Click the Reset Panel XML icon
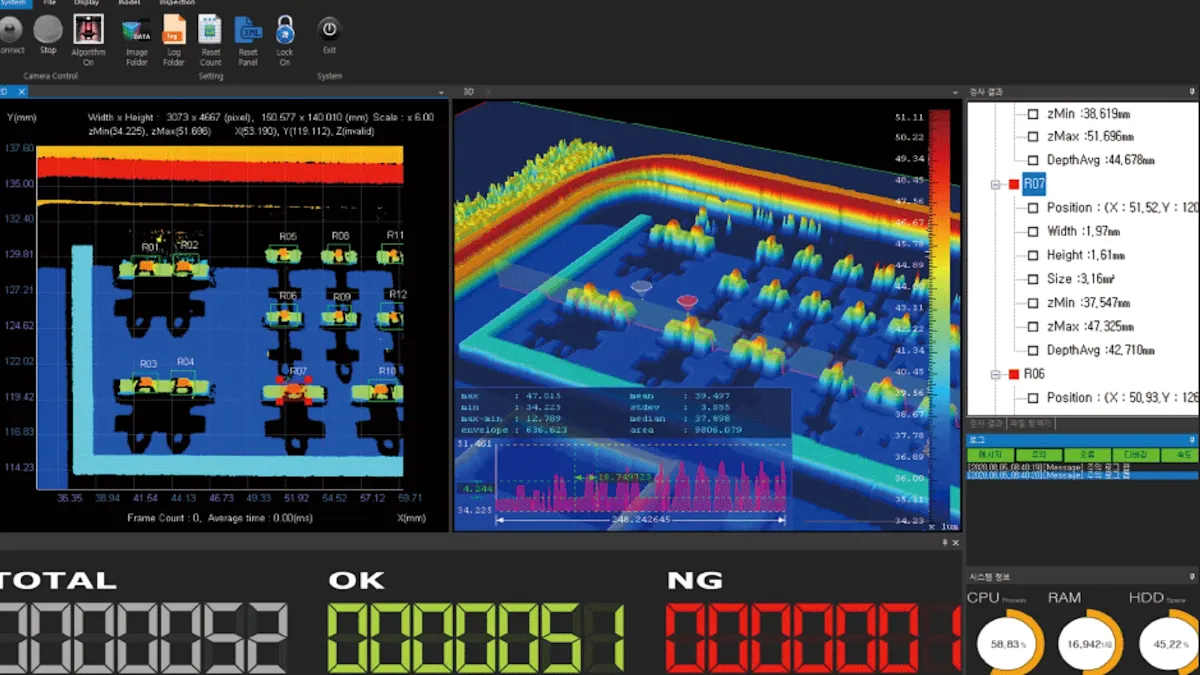1200x675 pixels. tap(248, 29)
